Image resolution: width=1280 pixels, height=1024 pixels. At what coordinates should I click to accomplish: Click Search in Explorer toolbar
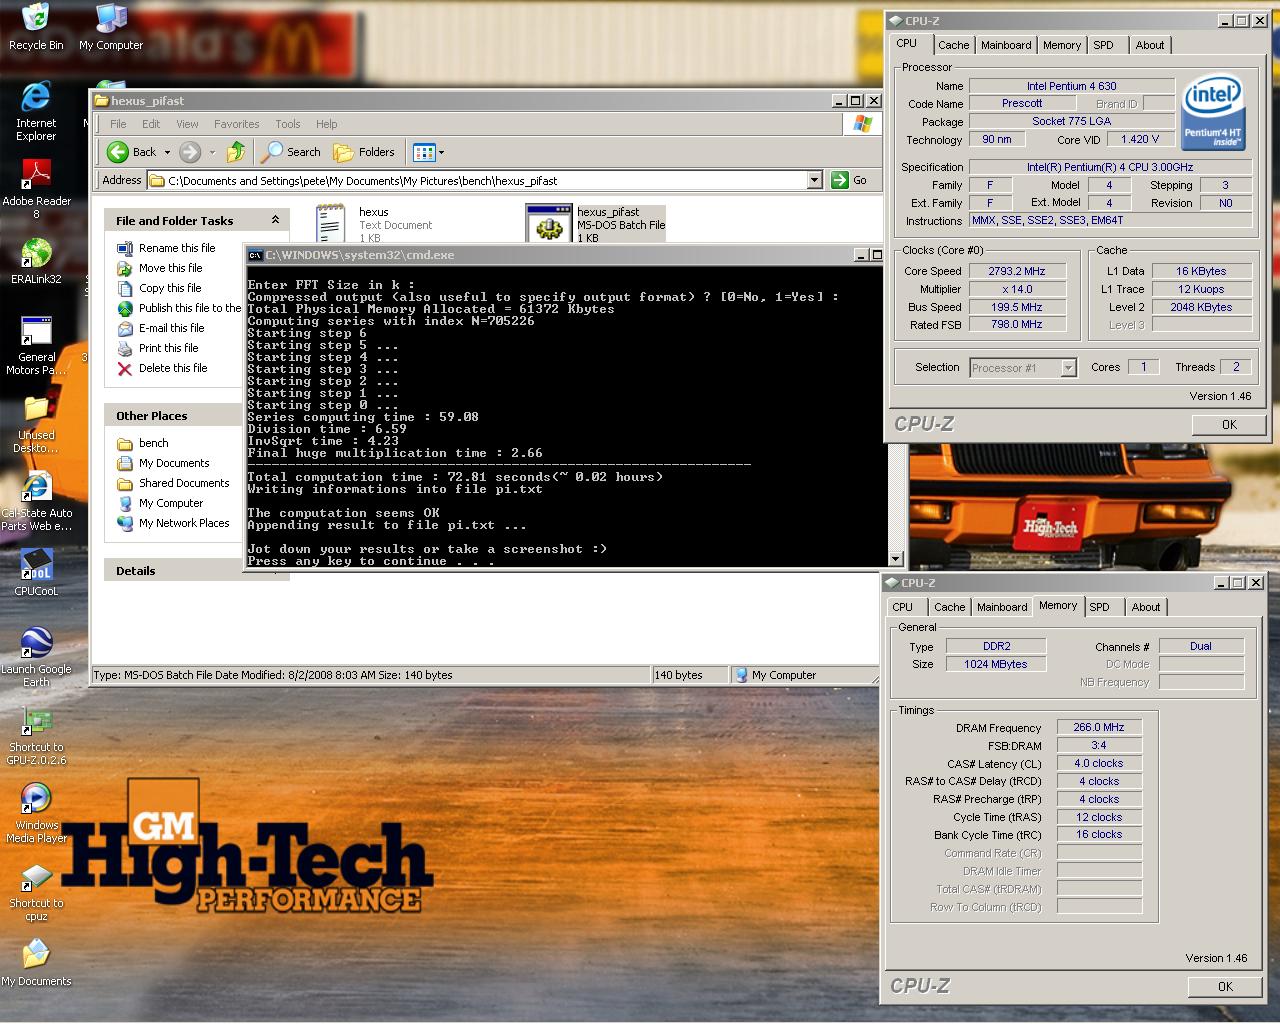[291, 152]
